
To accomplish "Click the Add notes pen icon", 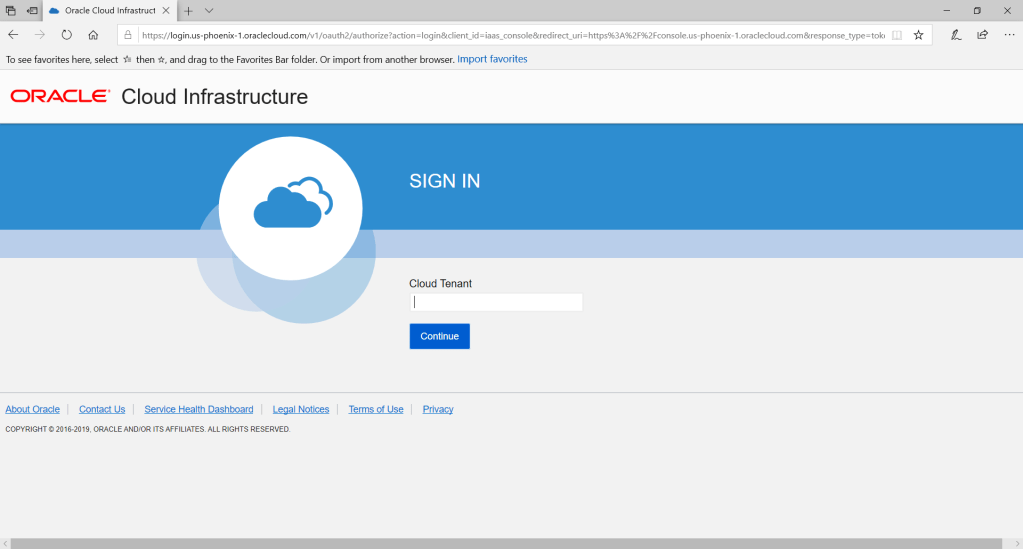I will click(956, 34).
